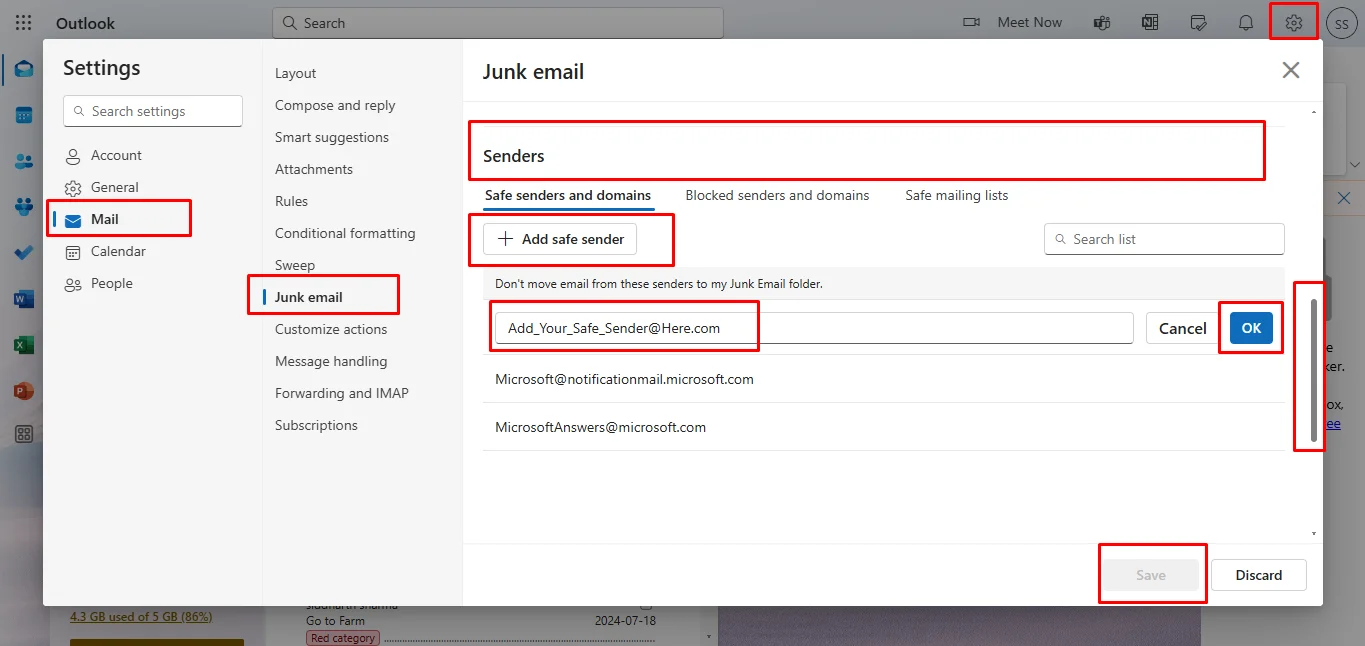
Task: Open the 4.3 GB used storage link
Action: (x=141, y=617)
